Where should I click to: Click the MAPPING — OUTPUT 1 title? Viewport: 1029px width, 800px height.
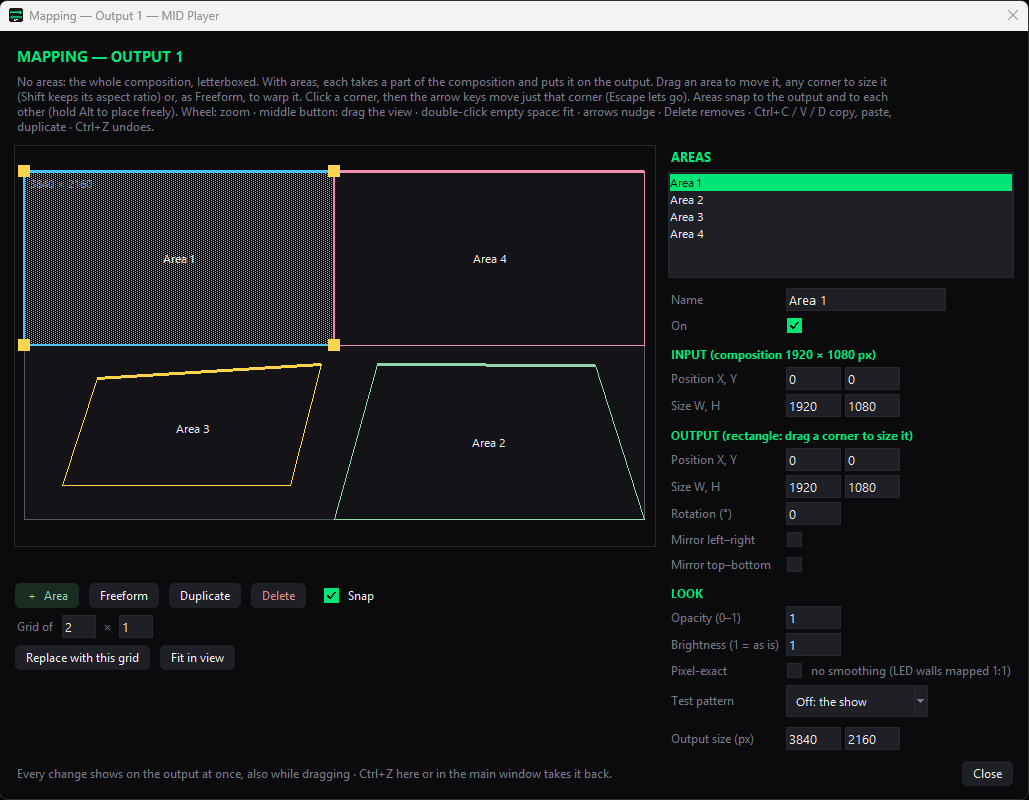[x=100, y=56]
